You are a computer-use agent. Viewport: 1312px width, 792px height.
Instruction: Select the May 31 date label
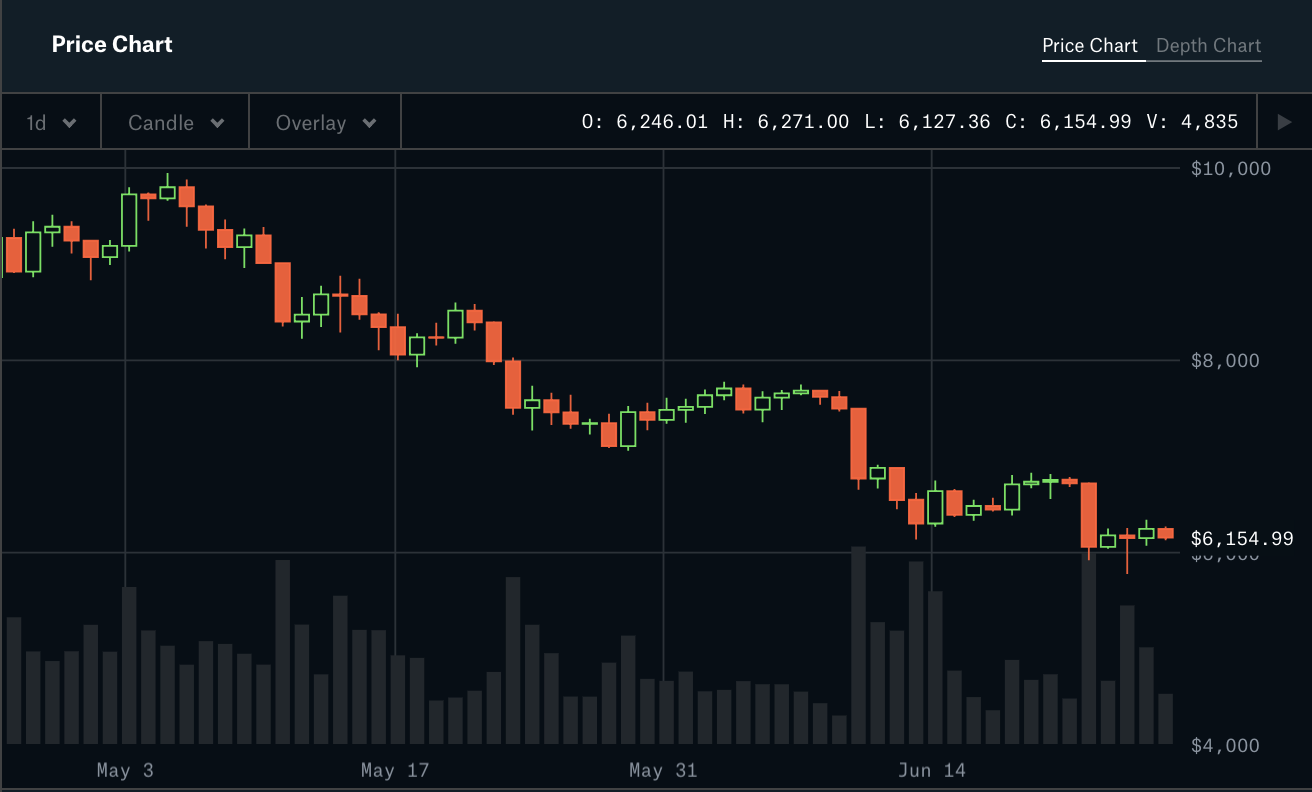(662, 770)
